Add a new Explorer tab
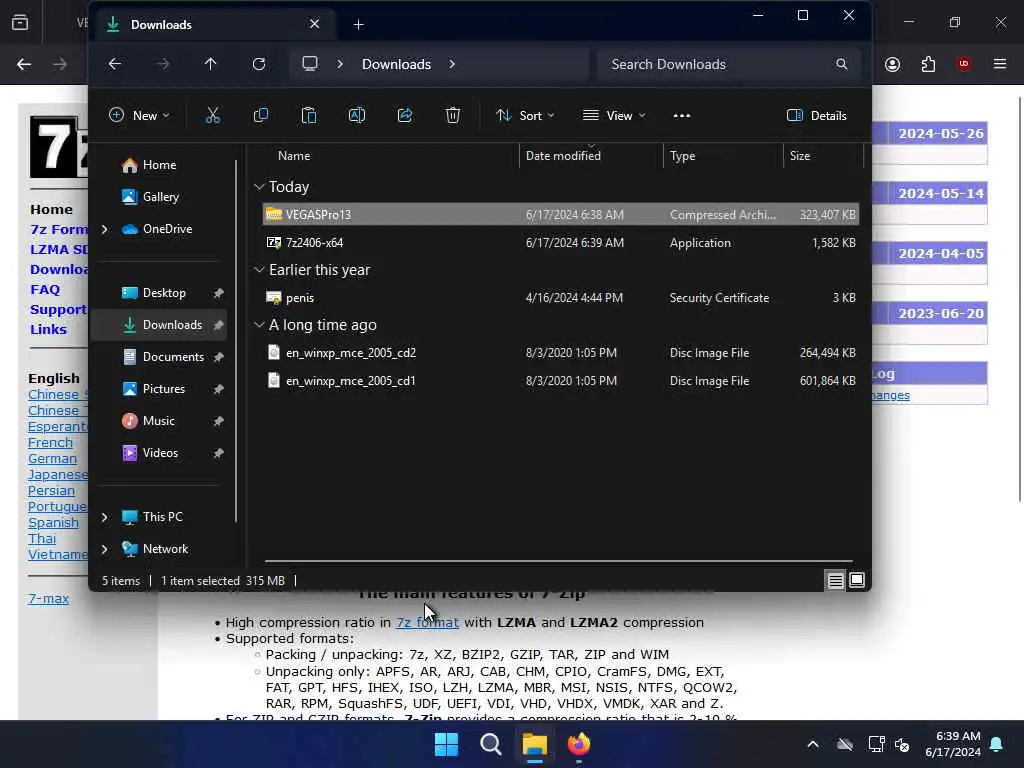 (x=359, y=25)
